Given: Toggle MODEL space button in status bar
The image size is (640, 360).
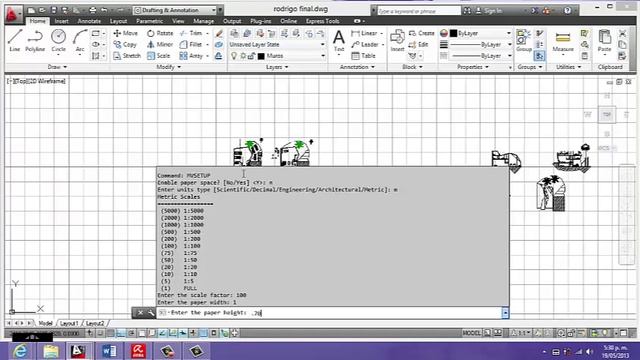Looking at the screenshot, I should tap(471, 333).
